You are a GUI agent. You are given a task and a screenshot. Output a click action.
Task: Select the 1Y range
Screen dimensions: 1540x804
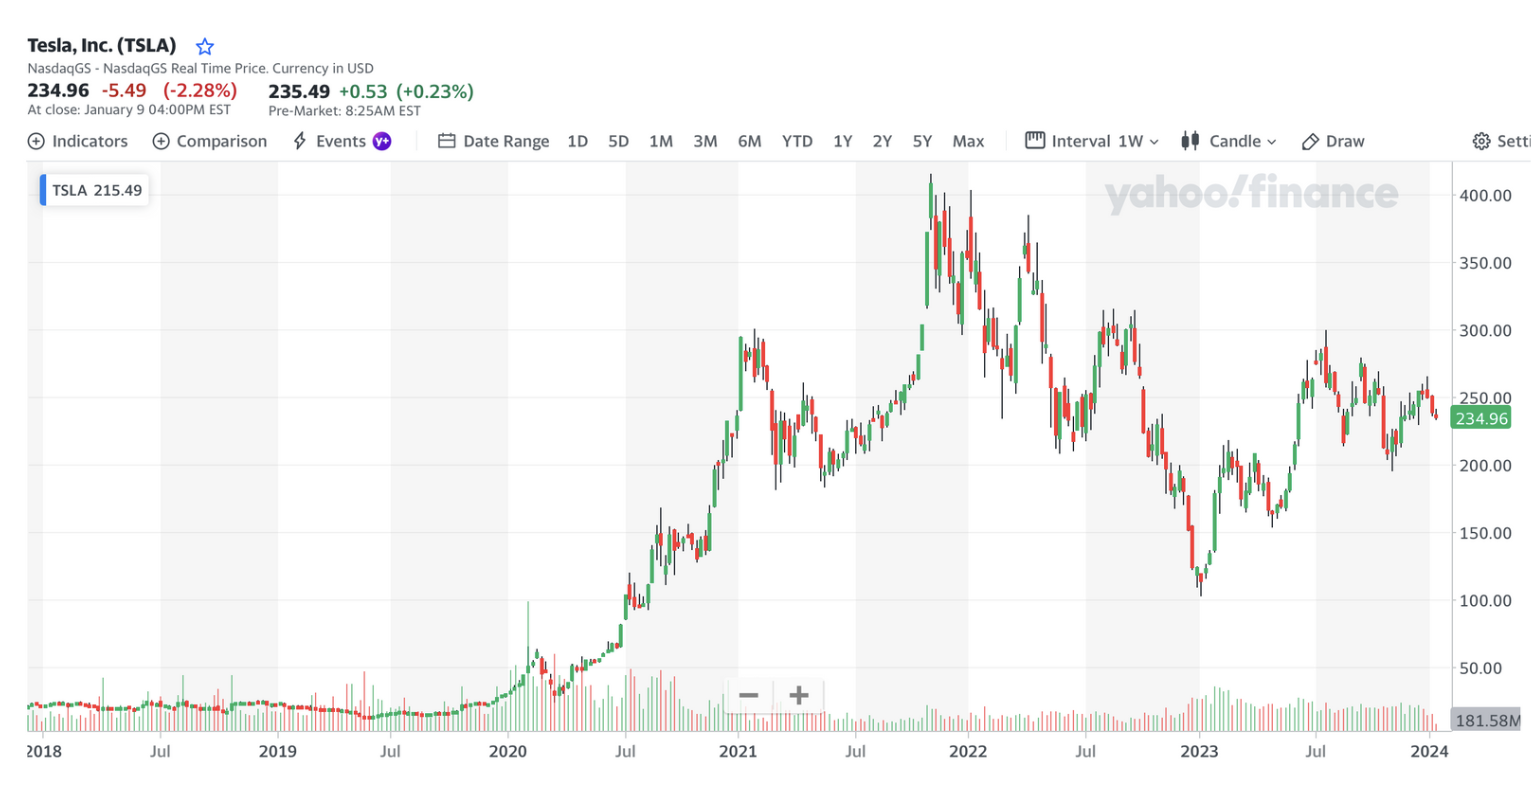pos(843,141)
